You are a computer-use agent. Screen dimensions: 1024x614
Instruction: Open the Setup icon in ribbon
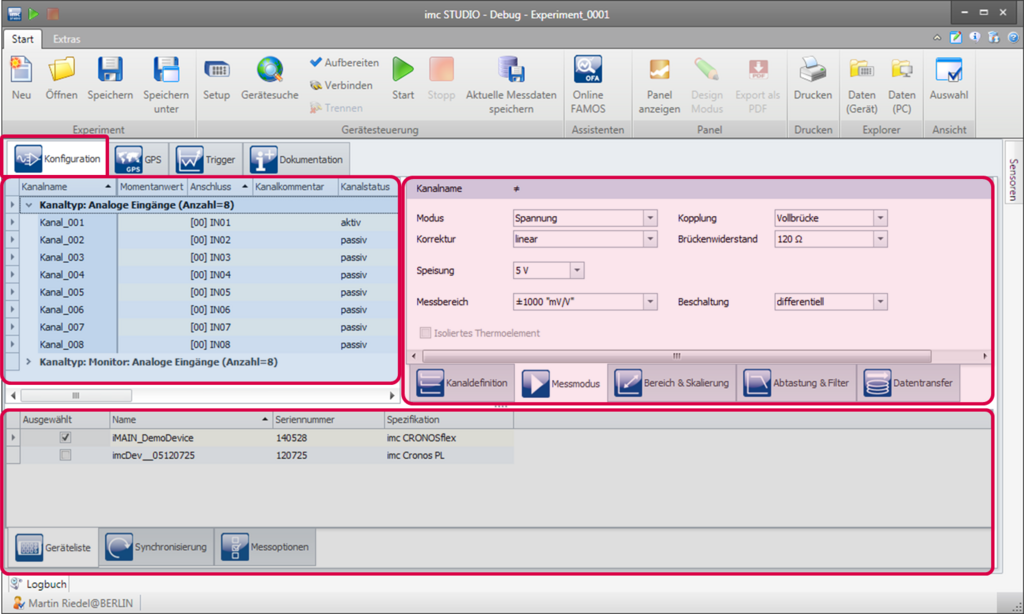click(216, 70)
